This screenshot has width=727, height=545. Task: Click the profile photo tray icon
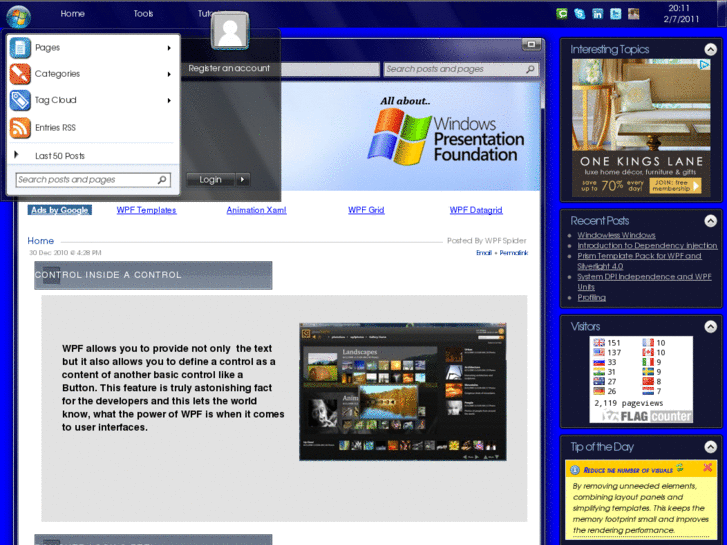tap(634, 13)
